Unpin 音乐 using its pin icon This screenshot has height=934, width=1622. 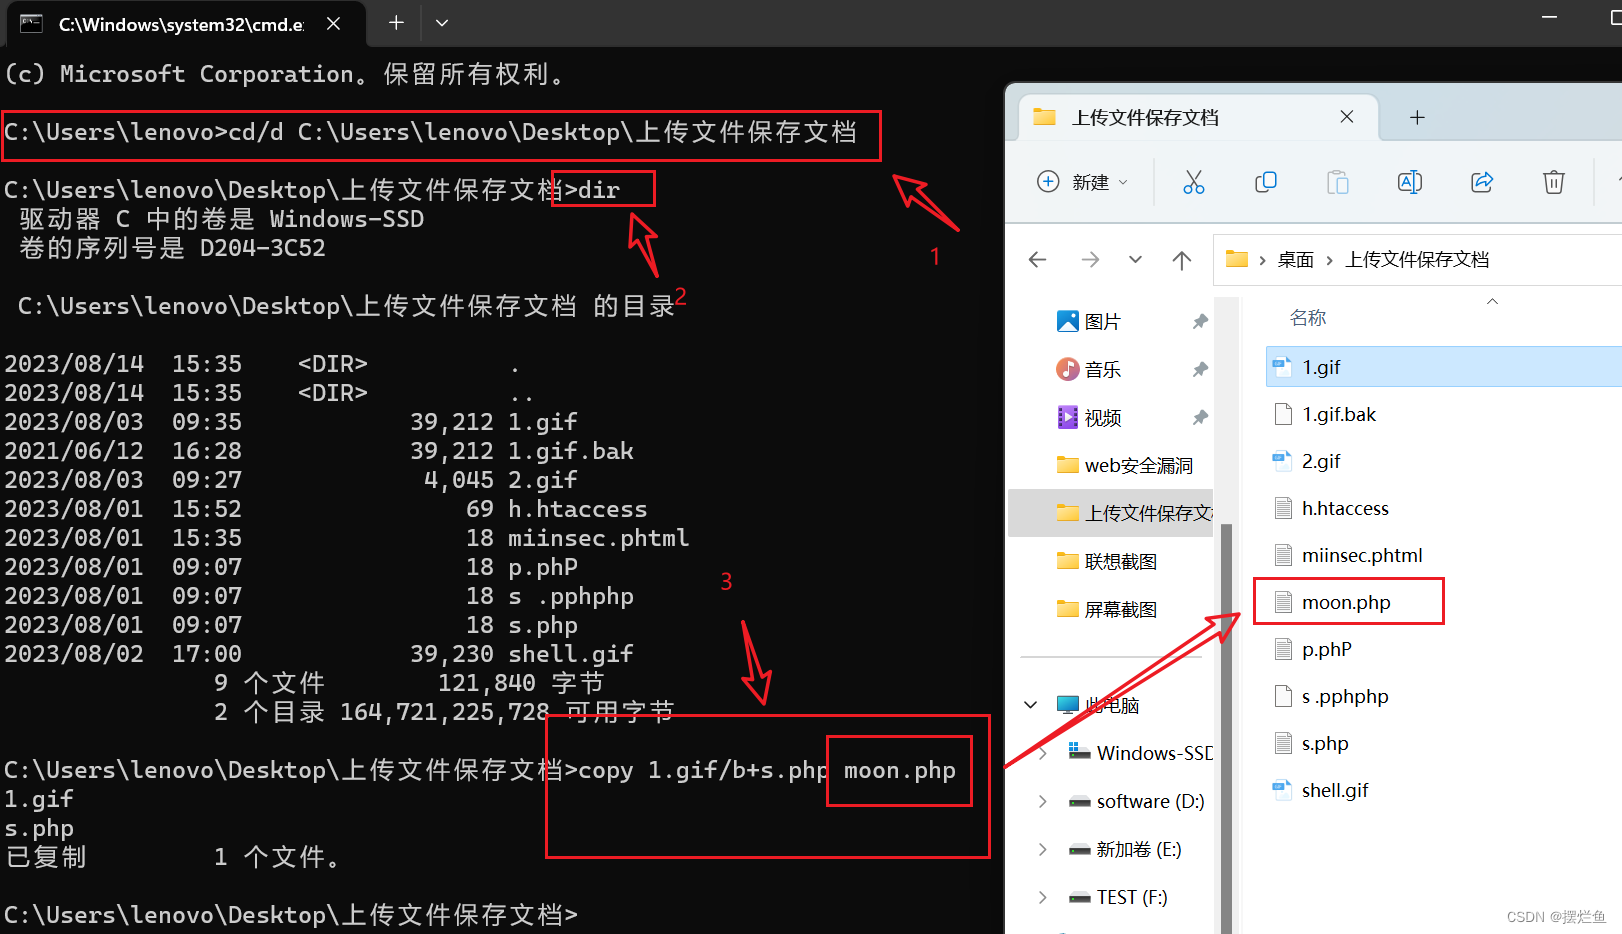pos(1200,369)
